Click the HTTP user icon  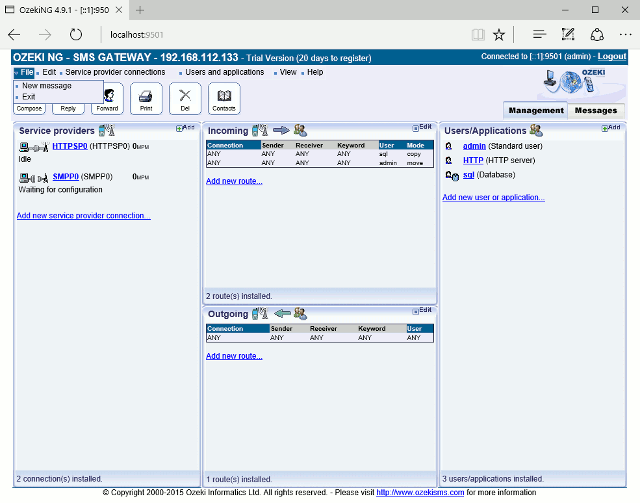pyautogui.click(x=449, y=160)
